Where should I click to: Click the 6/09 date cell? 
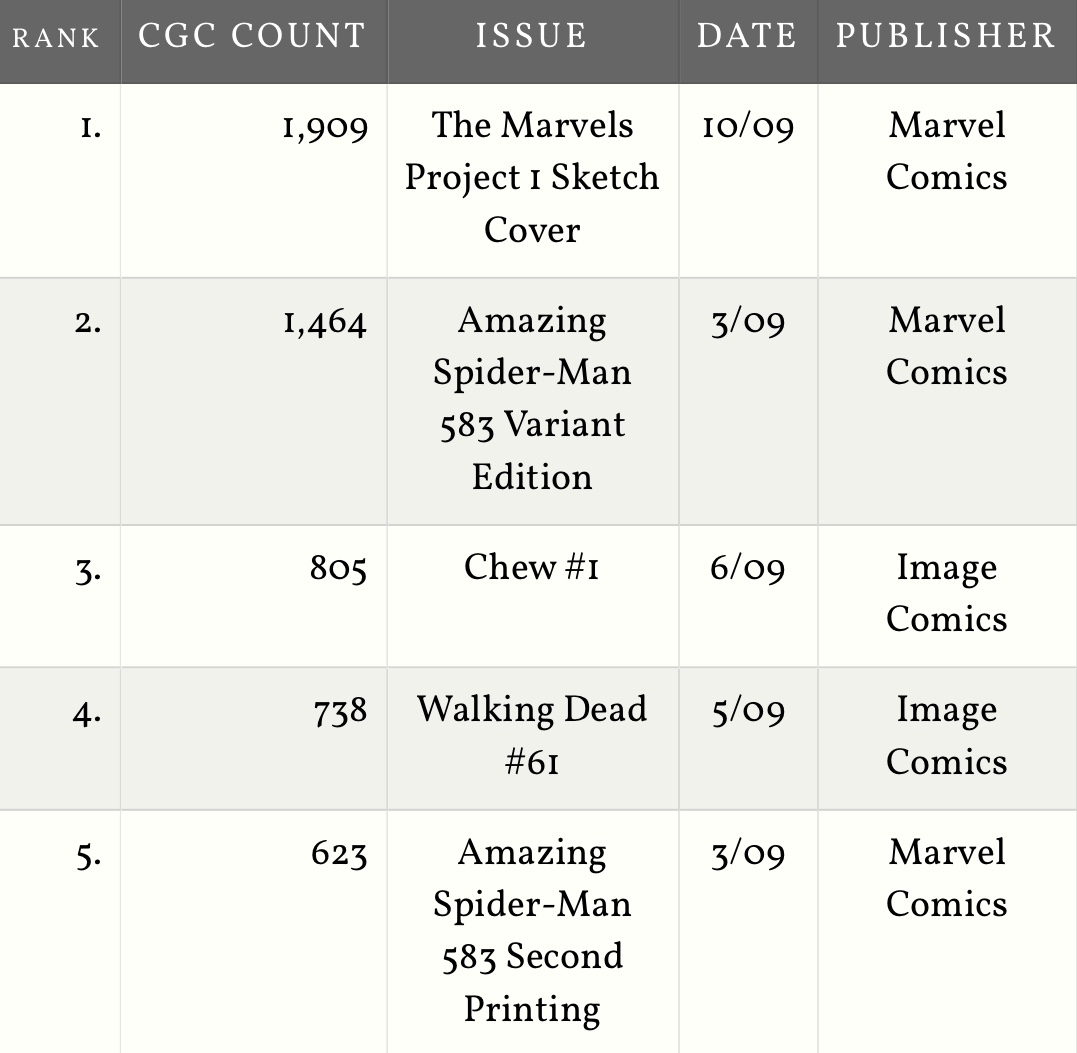(748, 569)
